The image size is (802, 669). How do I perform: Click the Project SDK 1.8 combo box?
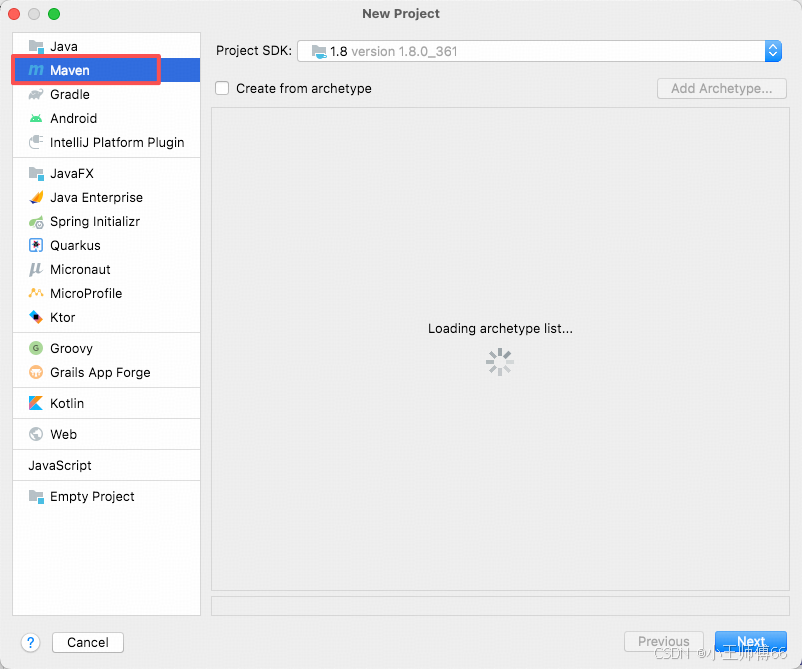point(539,51)
